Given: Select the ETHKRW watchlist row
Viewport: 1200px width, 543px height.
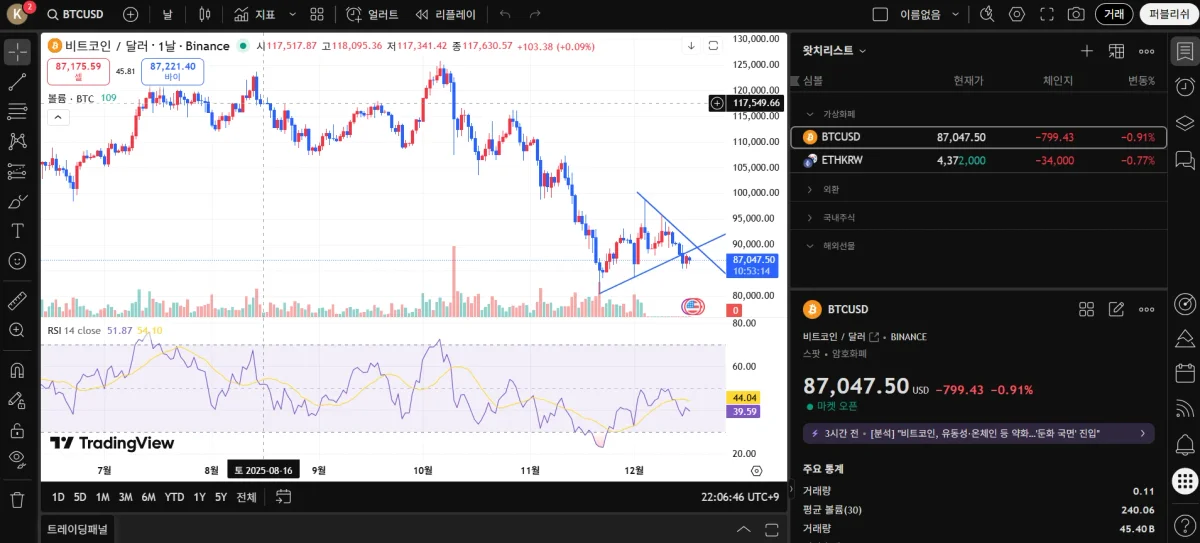Looking at the screenshot, I should click(978, 160).
